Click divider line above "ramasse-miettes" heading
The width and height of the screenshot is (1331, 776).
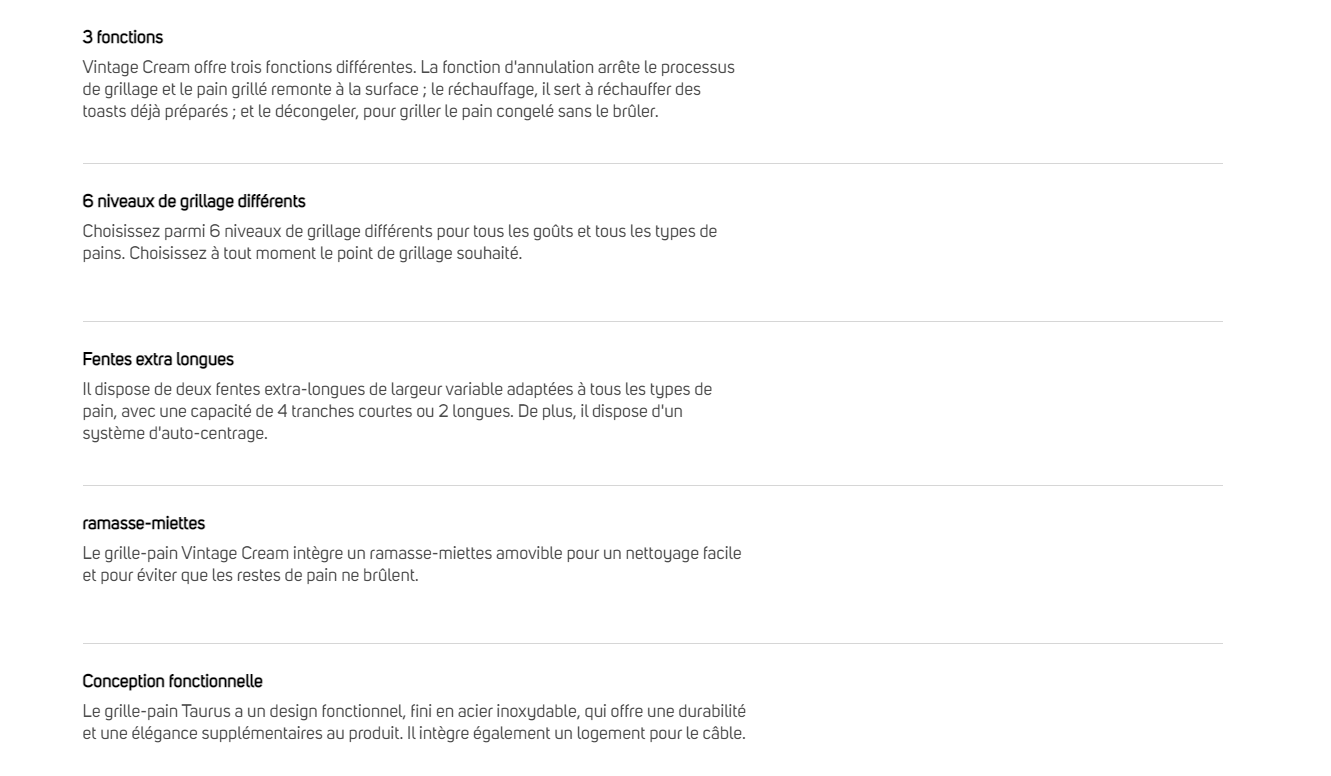pos(652,485)
